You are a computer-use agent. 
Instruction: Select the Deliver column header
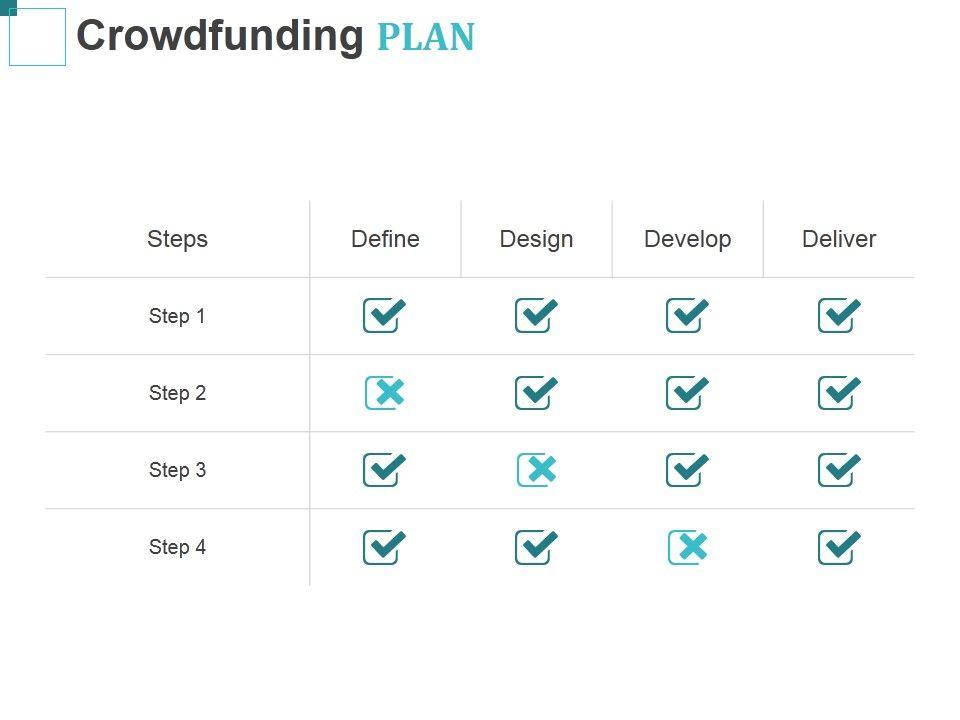[x=839, y=239]
